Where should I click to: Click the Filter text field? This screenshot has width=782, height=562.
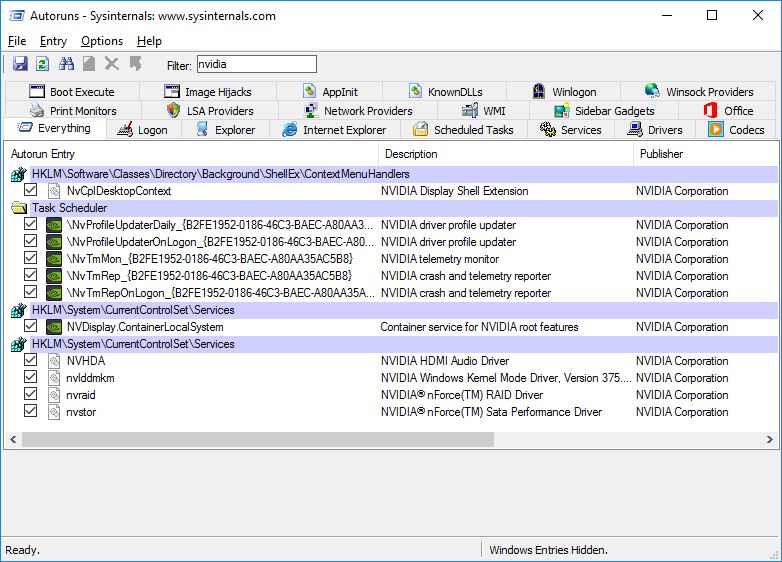pos(257,64)
